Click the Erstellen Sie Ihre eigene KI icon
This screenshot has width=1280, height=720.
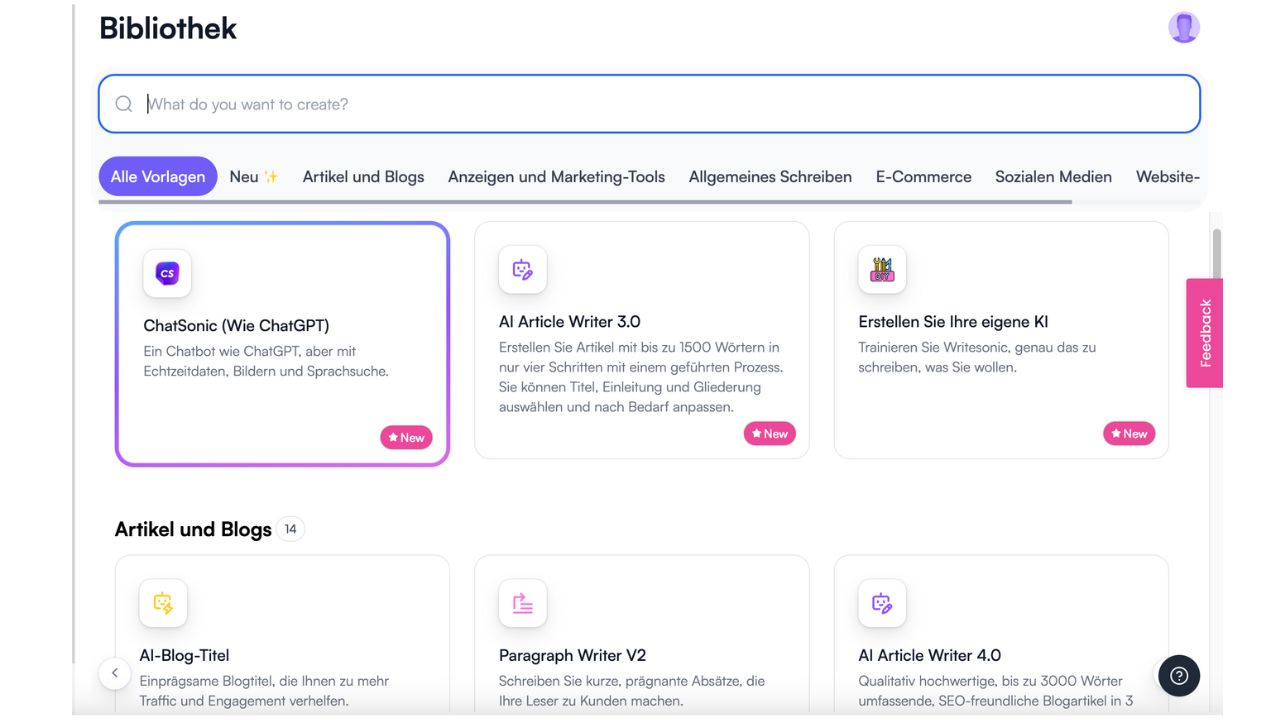click(x=881, y=268)
